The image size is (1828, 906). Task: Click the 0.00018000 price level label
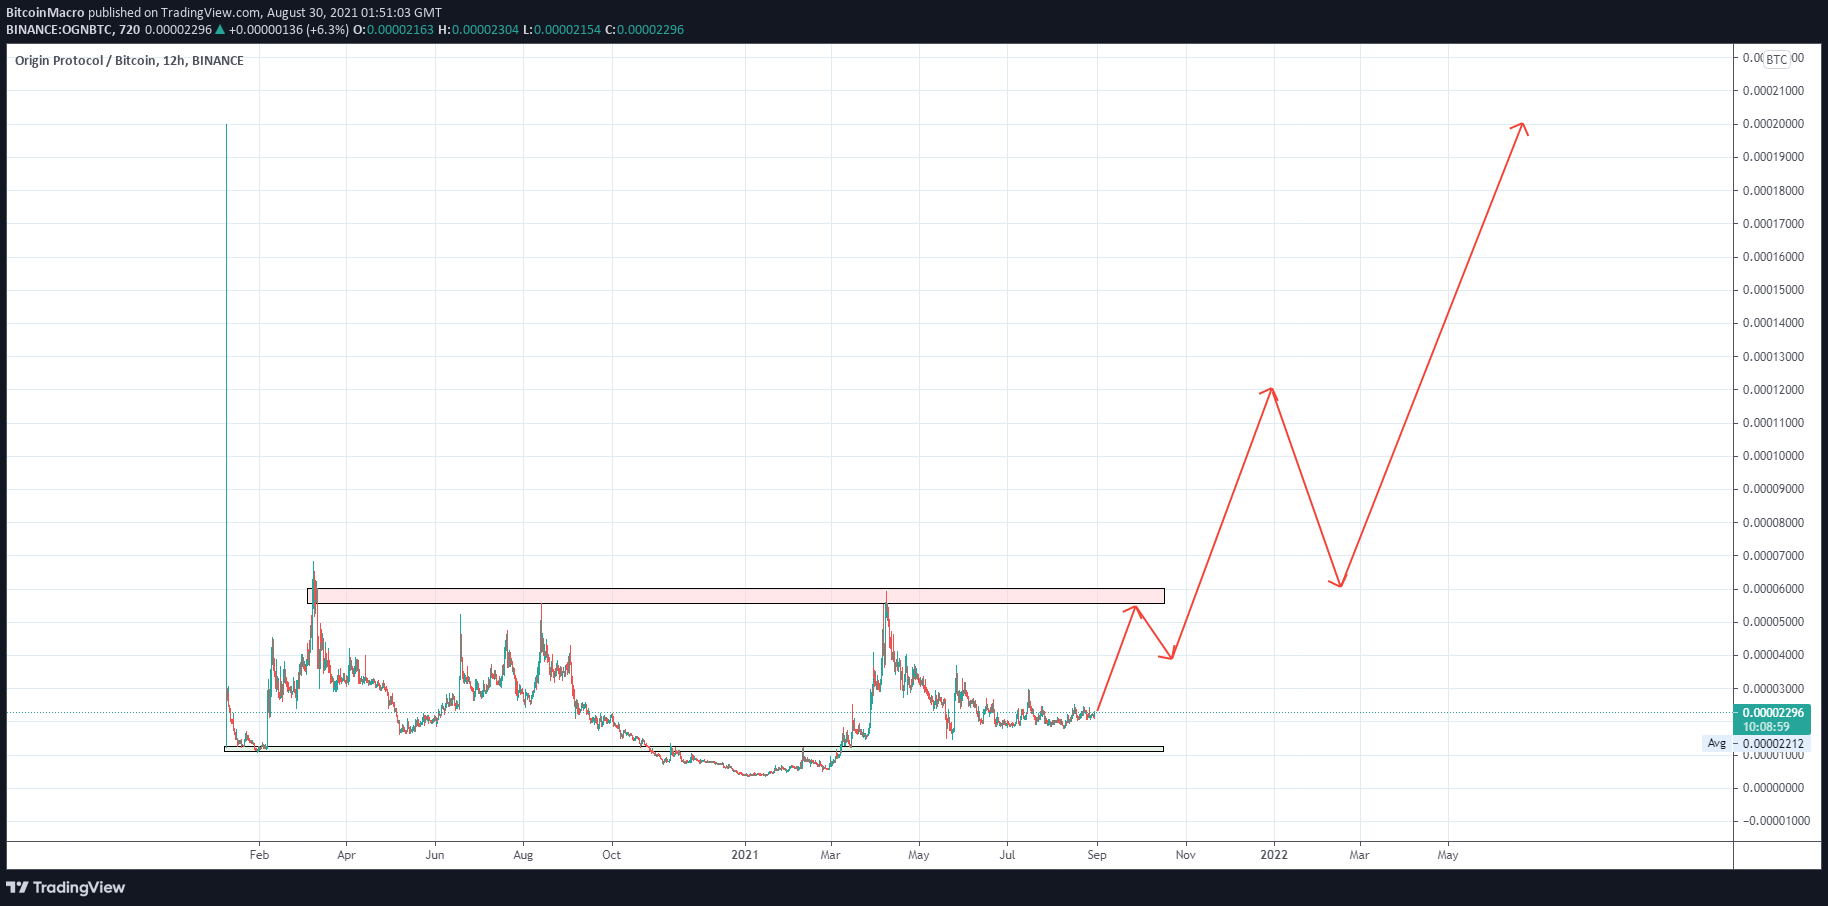[x=1773, y=191]
